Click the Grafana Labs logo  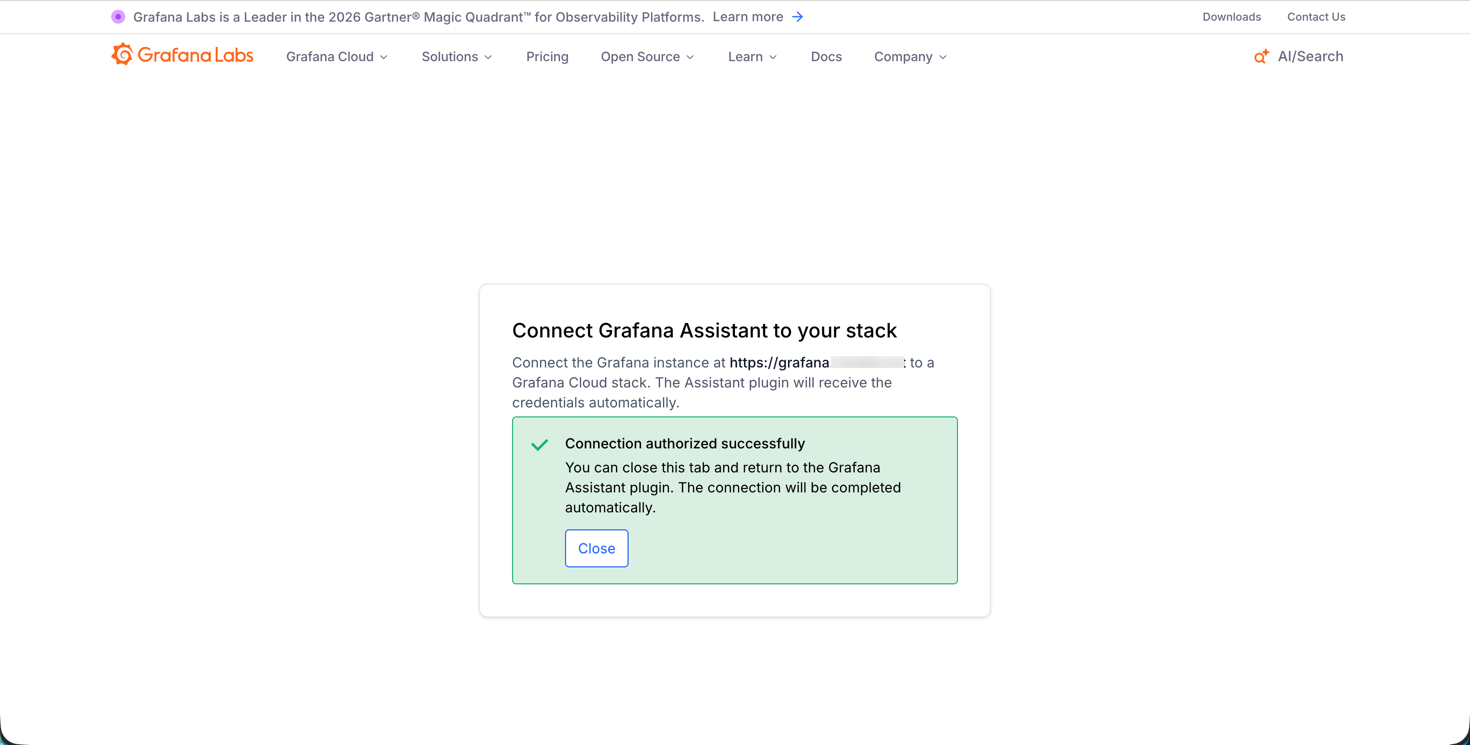pos(182,55)
